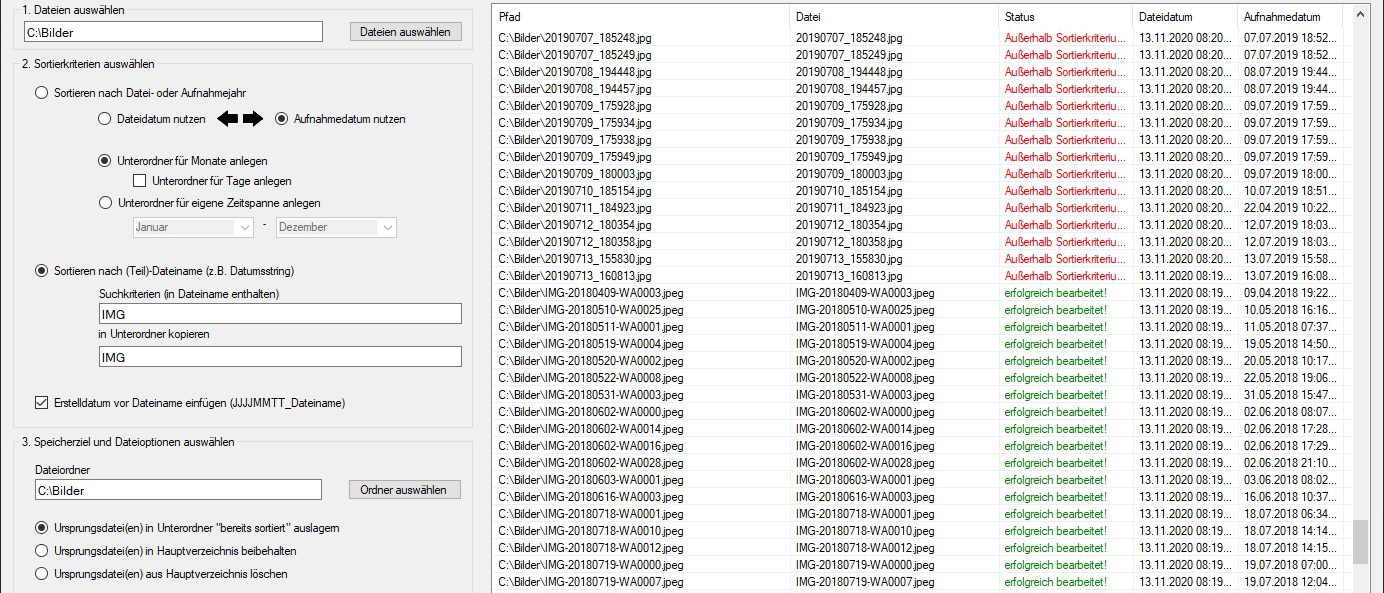Click the 'Ordner auswählen' button

point(405,490)
